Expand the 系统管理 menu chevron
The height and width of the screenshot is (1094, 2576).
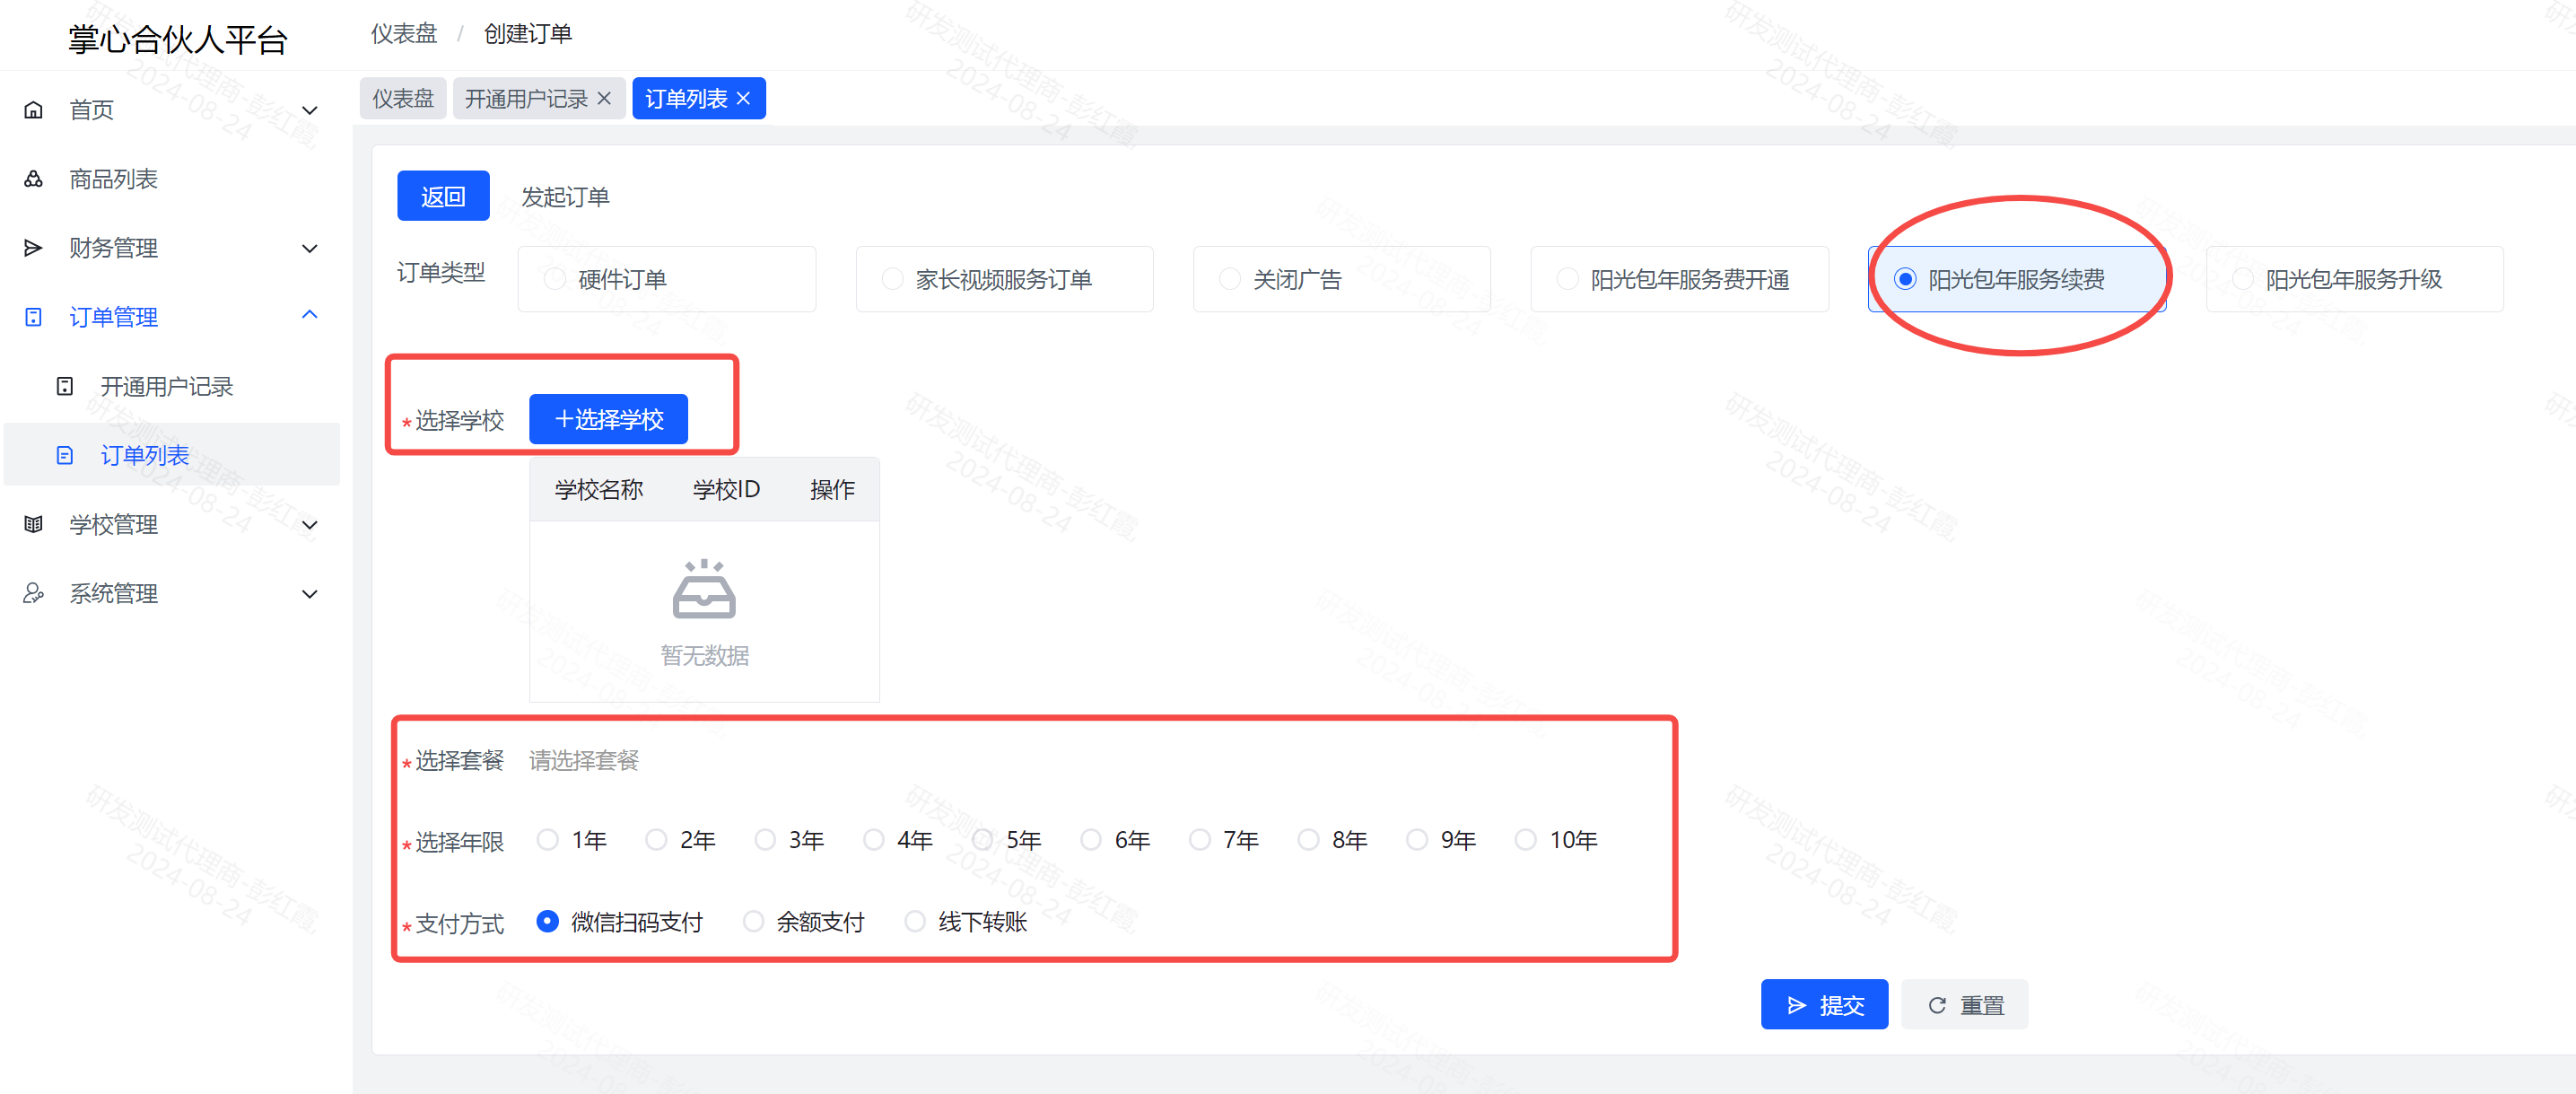pyautogui.click(x=310, y=594)
